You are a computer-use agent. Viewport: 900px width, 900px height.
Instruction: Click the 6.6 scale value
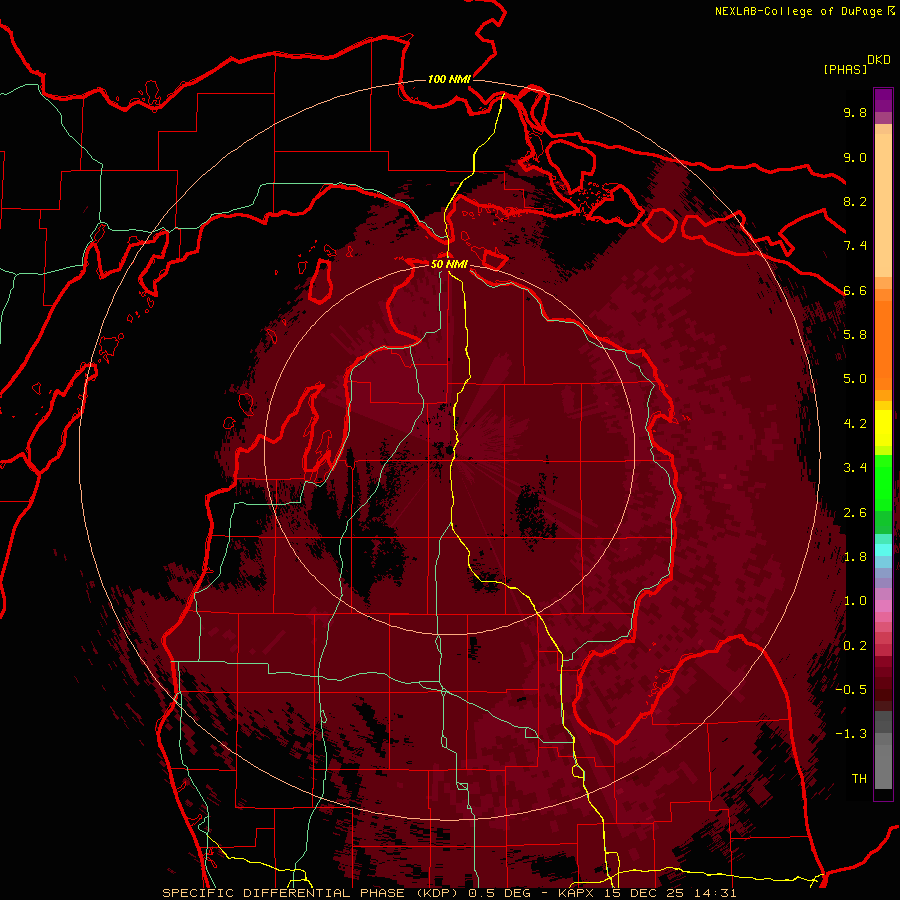click(855, 290)
